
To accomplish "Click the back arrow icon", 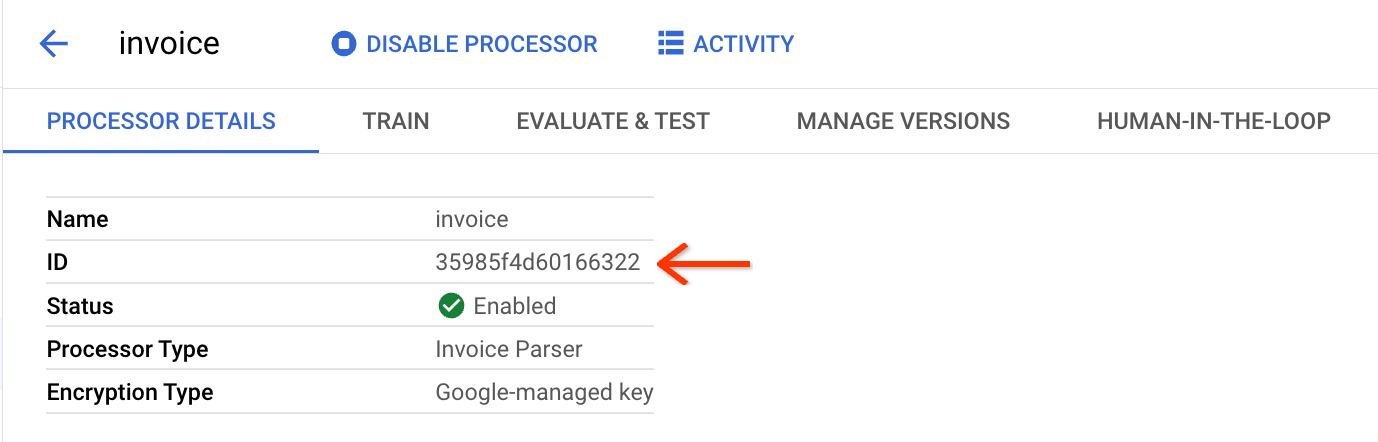I will pos(53,44).
